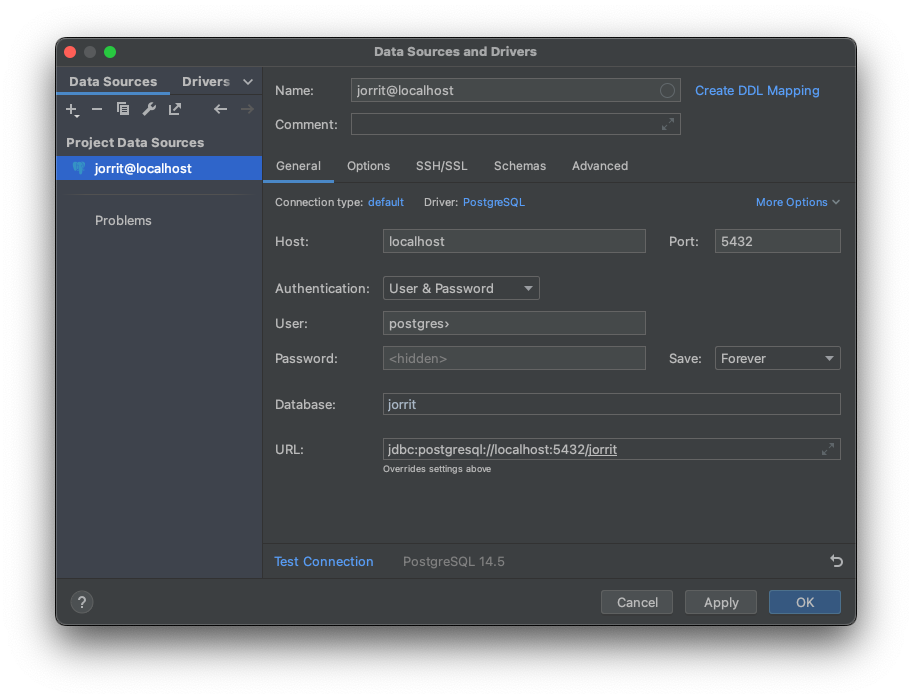This screenshot has height=699, width=912.
Task: Click the Test Connection link
Action: (324, 561)
